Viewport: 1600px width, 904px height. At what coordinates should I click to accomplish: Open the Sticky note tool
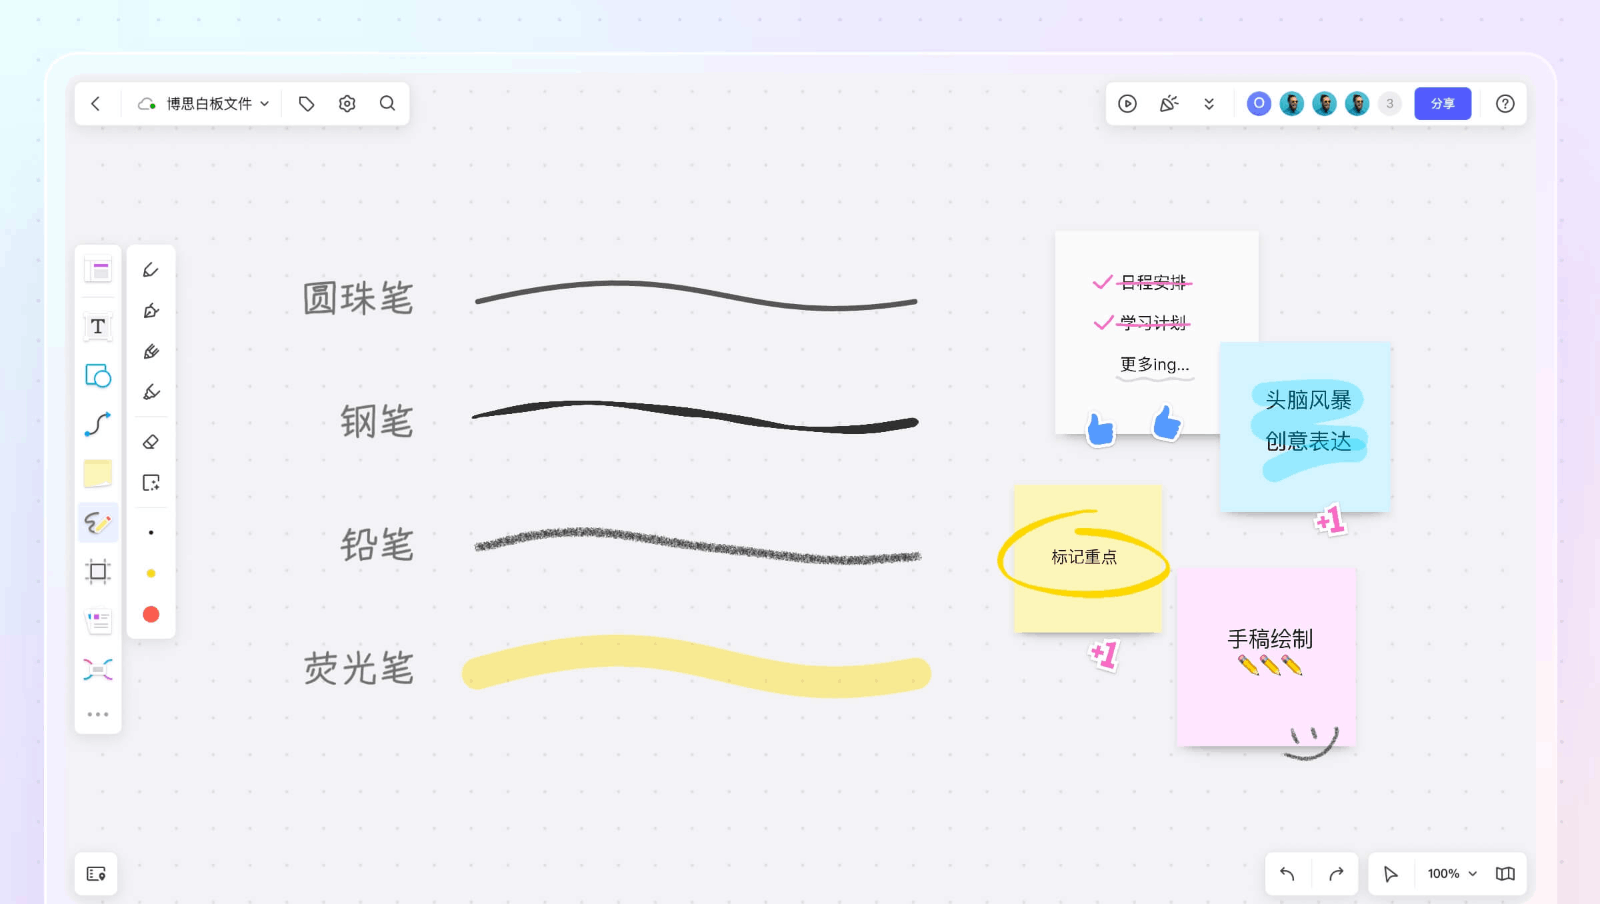97,473
